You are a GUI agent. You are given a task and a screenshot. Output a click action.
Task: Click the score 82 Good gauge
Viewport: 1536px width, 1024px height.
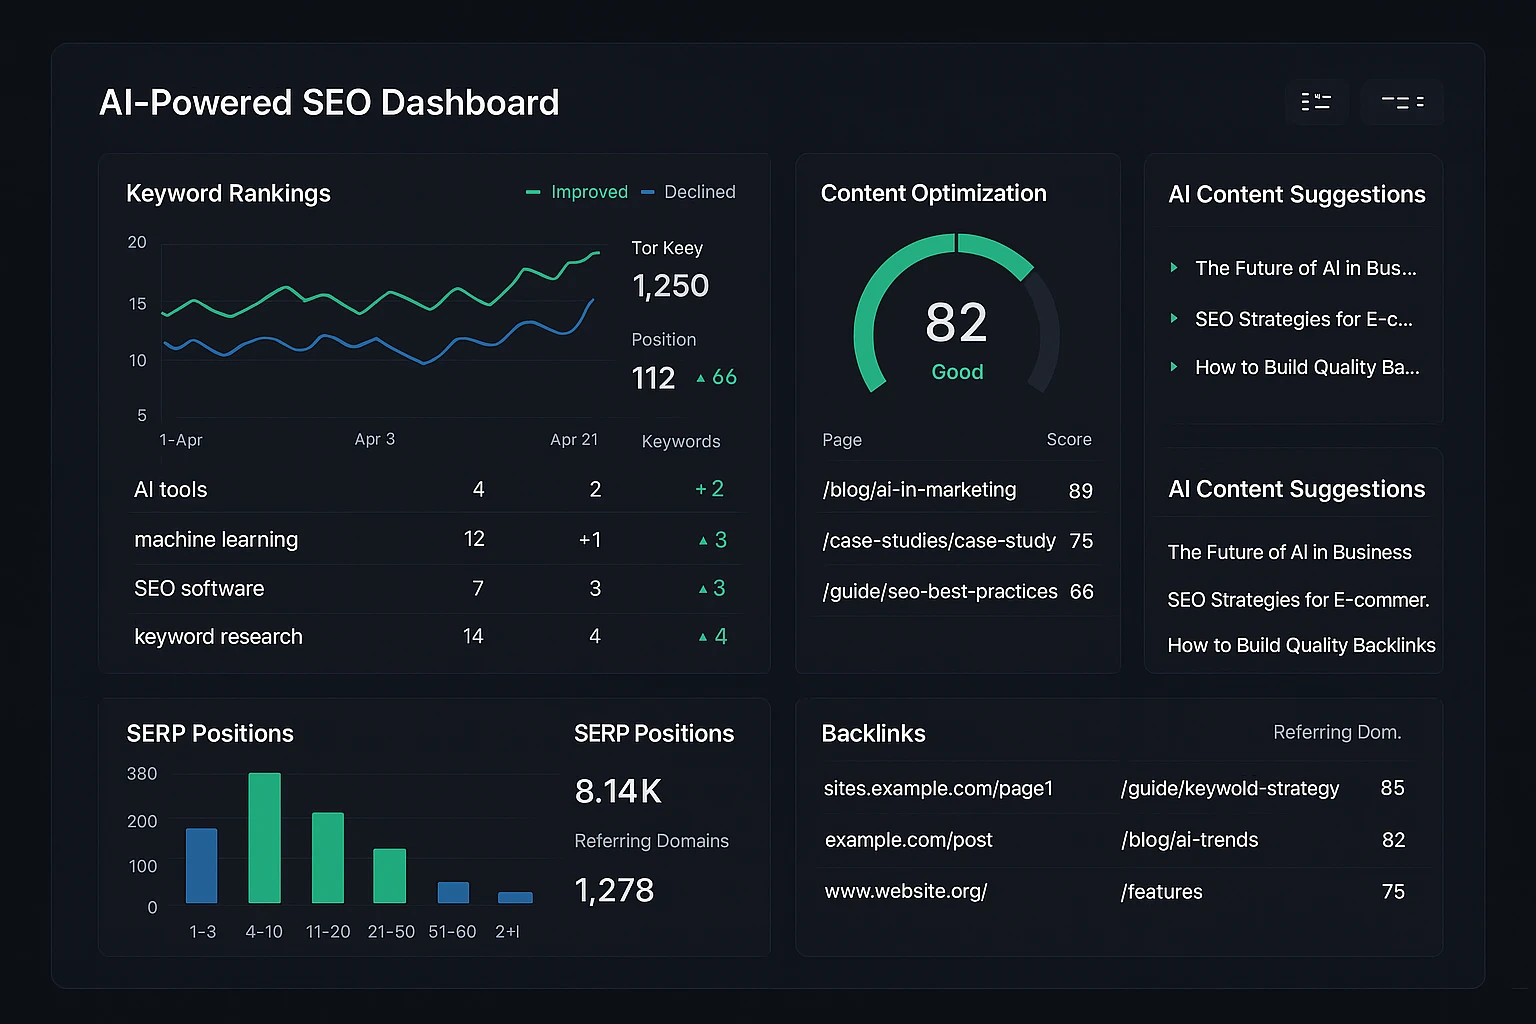(x=957, y=313)
